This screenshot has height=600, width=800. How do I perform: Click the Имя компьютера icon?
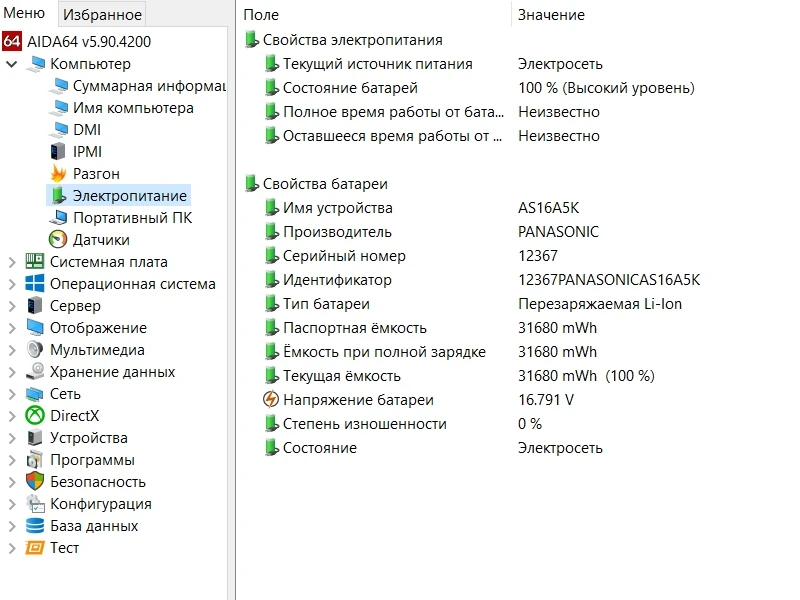59,108
